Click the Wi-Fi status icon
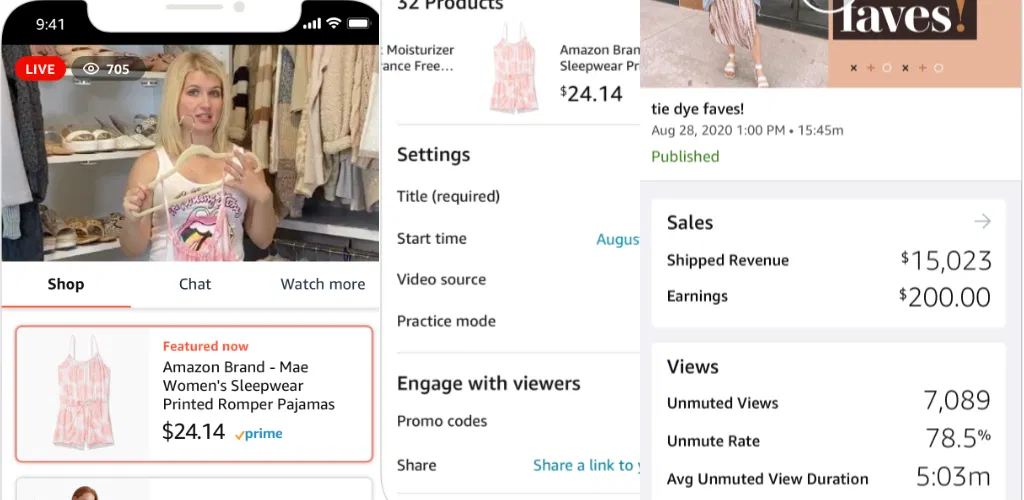Image resolution: width=1024 pixels, height=500 pixels. point(334,23)
